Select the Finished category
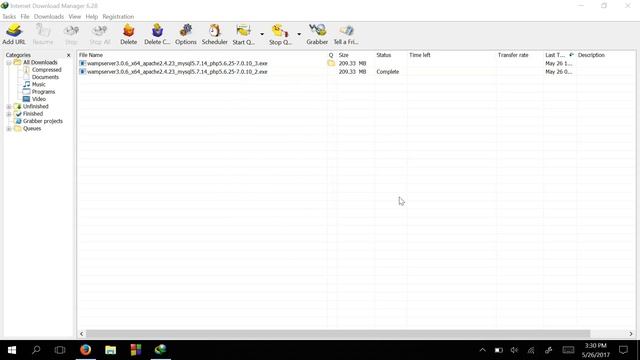Screen dimensions: 640x360 33,114
